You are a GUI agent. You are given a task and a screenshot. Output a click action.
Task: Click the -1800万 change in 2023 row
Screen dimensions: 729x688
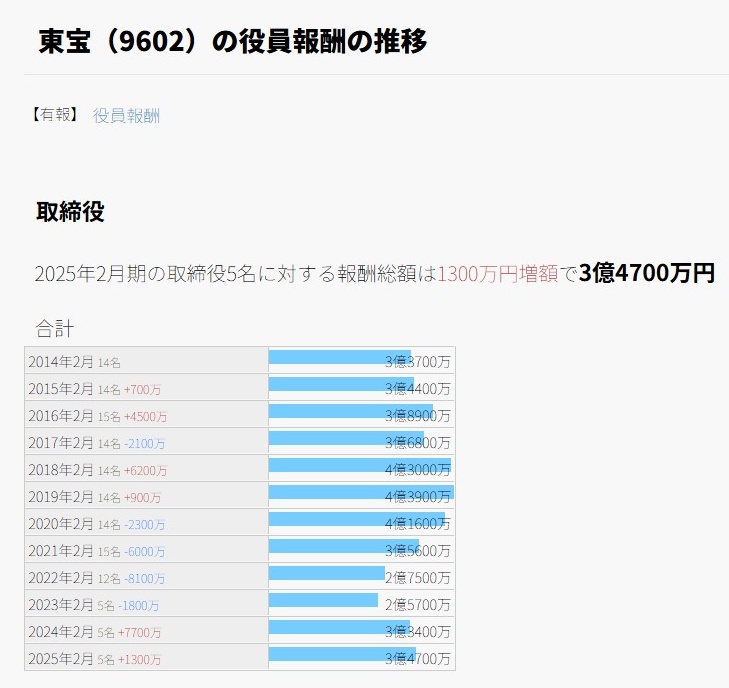point(139,605)
